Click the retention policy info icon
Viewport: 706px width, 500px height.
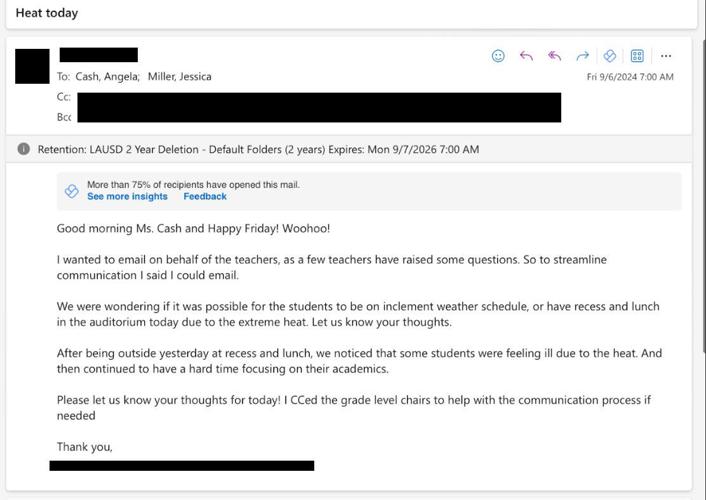[x=24, y=149]
